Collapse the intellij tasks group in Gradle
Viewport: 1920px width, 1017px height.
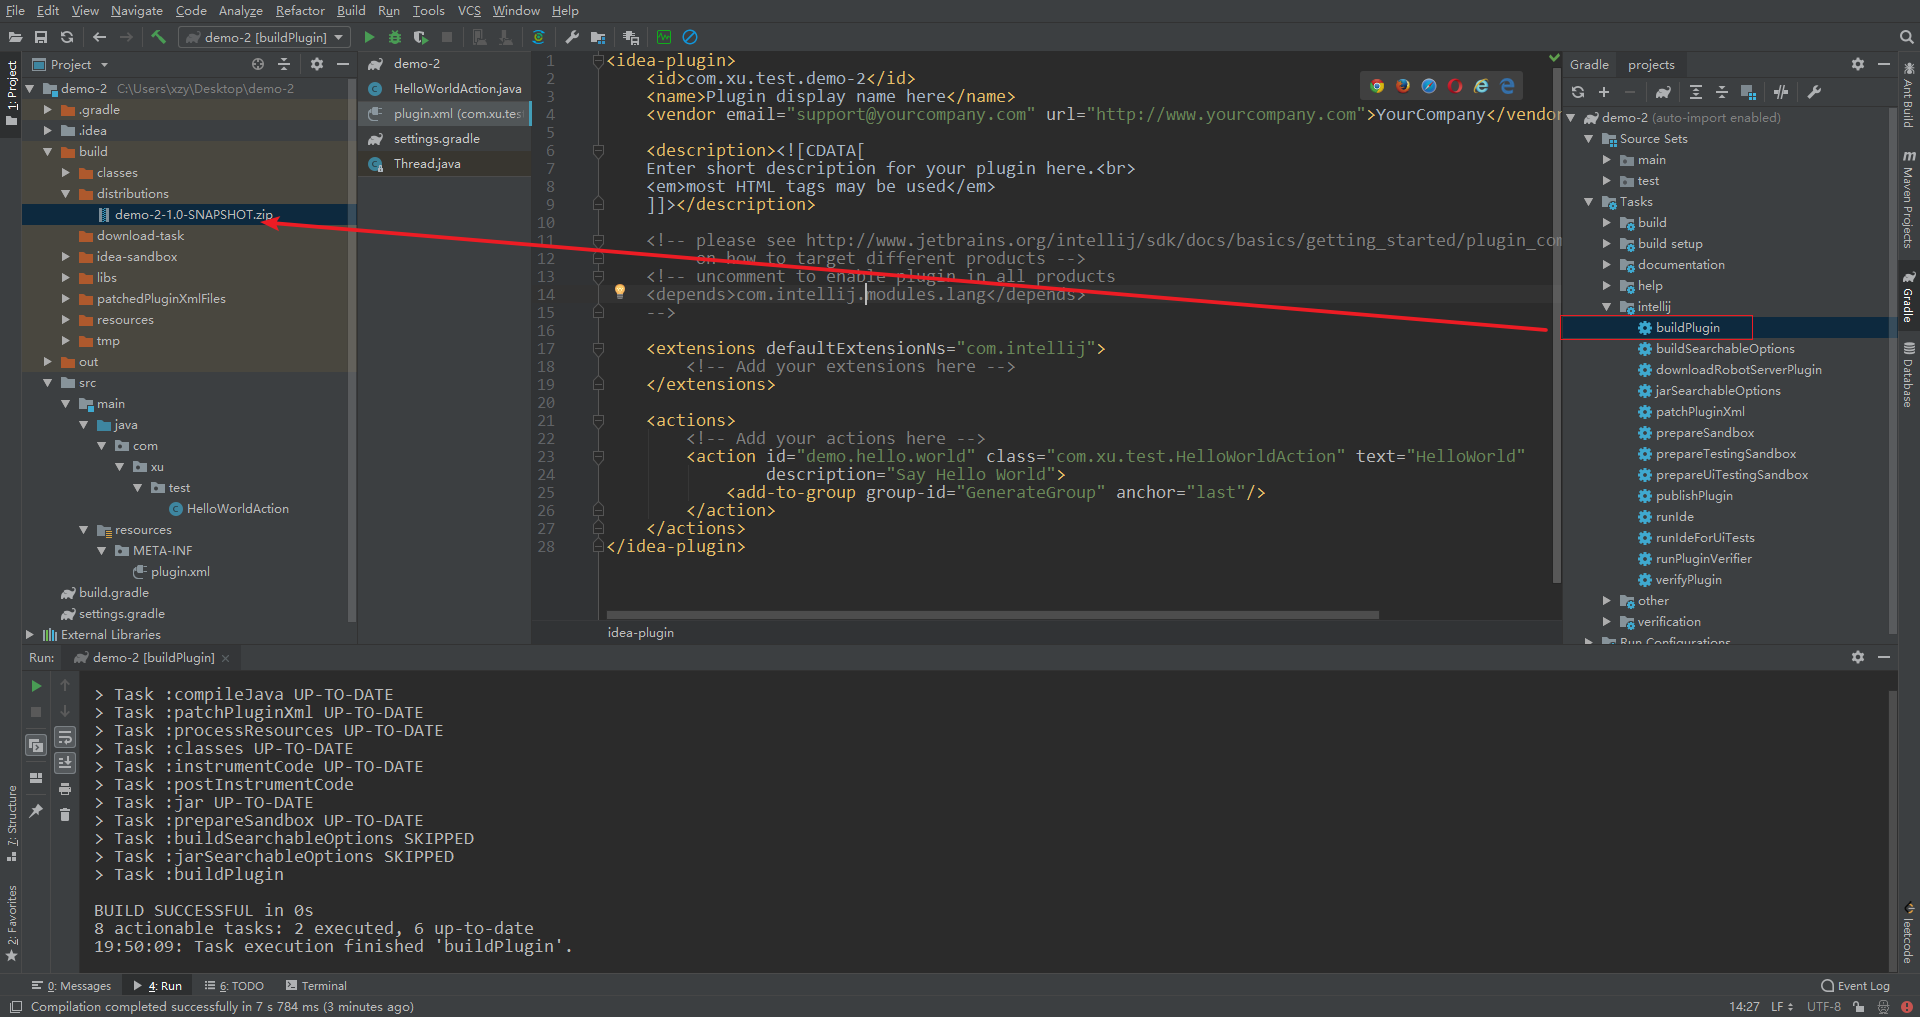(1607, 306)
